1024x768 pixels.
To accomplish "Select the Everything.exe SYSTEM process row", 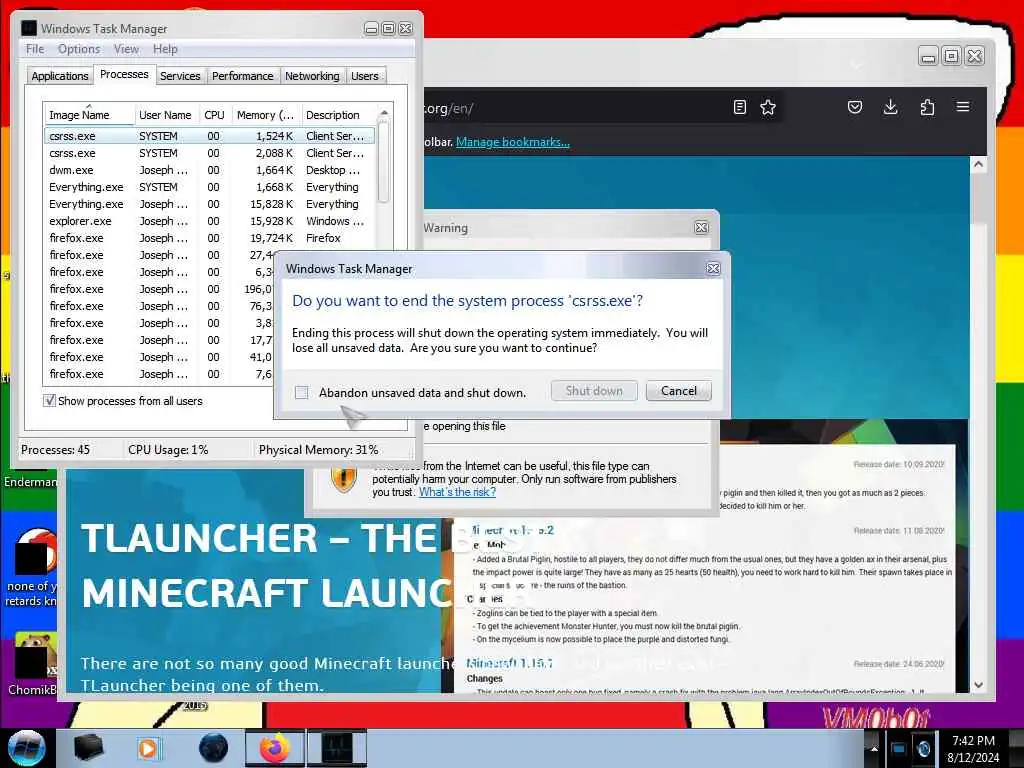I will coord(209,187).
